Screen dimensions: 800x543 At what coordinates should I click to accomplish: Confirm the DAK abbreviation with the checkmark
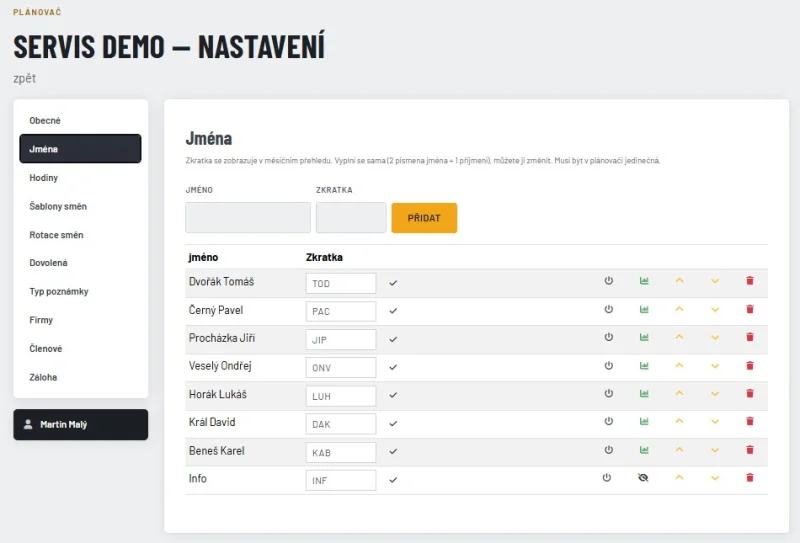[x=393, y=424]
